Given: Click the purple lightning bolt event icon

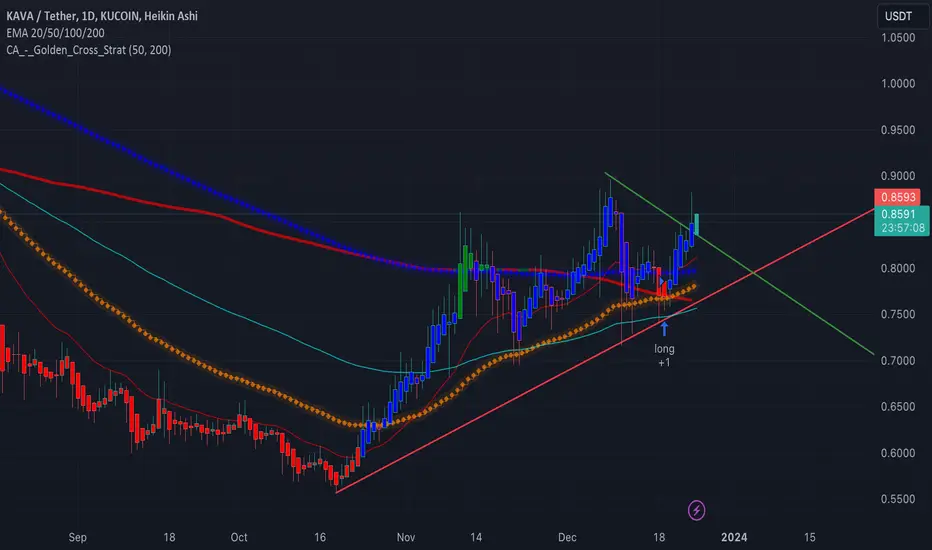Looking at the screenshot, I should pos(696,510).
